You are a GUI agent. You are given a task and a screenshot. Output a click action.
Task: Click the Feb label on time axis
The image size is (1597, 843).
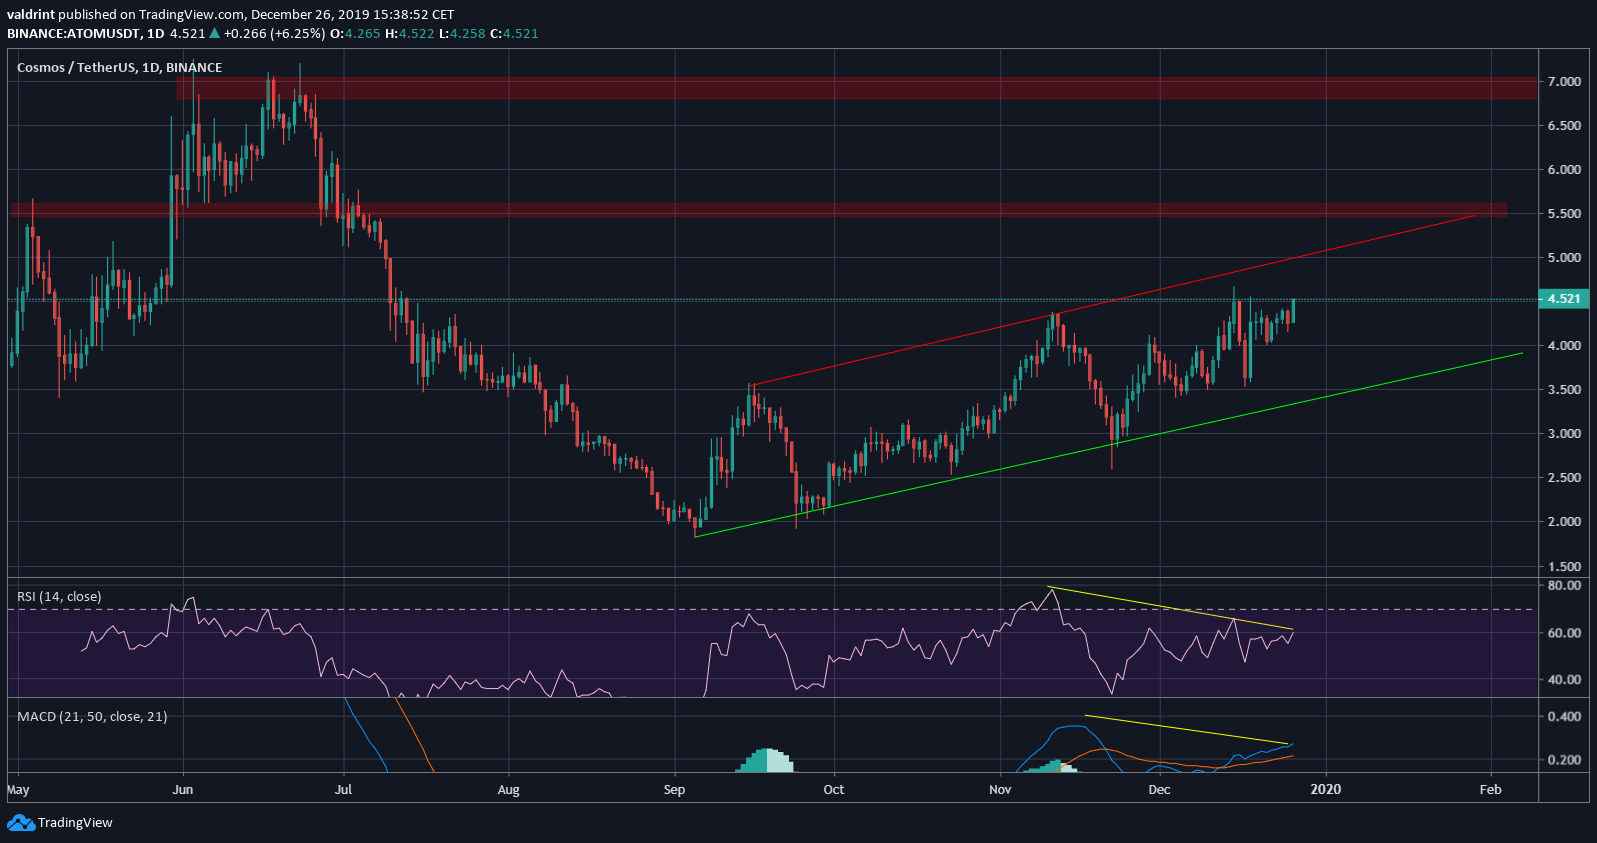pos(1490,789)
